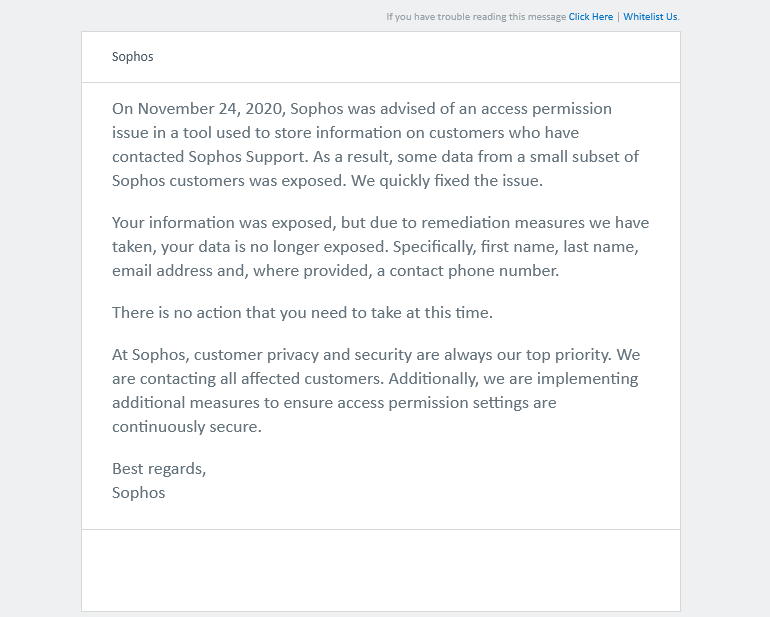Click the empty footer area of the email
Screen dimensions: 770x617
tap(380, 570)
